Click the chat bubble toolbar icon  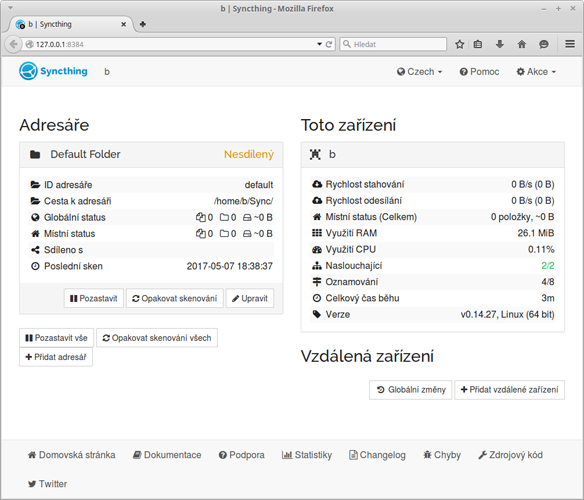tap(544, 44)
